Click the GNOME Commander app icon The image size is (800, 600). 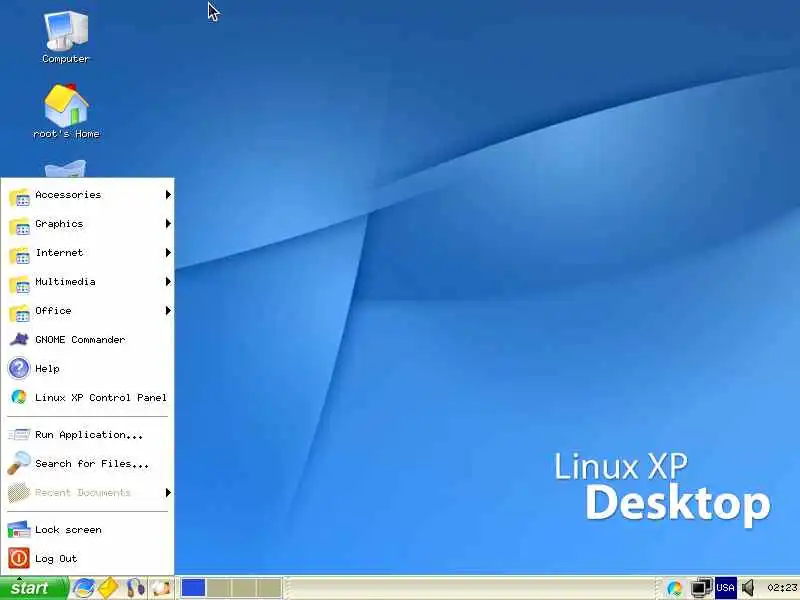point(19,339)
